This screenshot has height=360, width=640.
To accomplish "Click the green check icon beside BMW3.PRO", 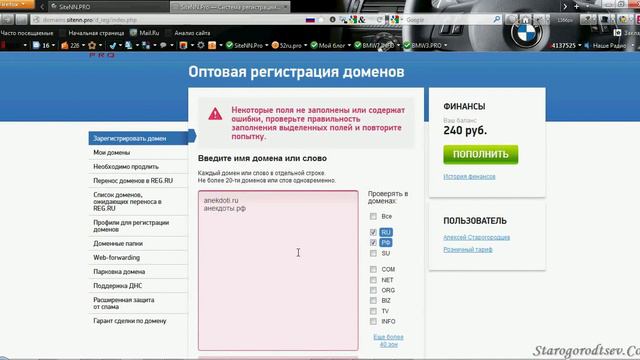I will [x=407, y=45].
